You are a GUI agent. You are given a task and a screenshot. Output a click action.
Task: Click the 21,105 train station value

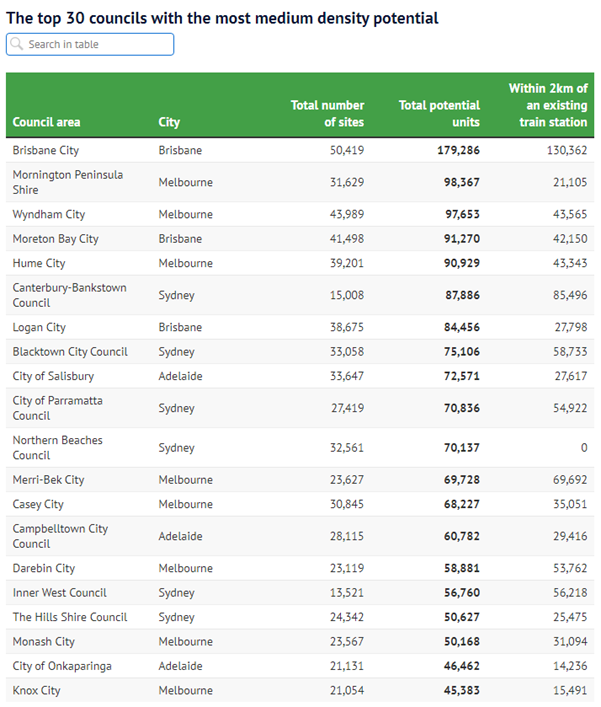[570, 182]
